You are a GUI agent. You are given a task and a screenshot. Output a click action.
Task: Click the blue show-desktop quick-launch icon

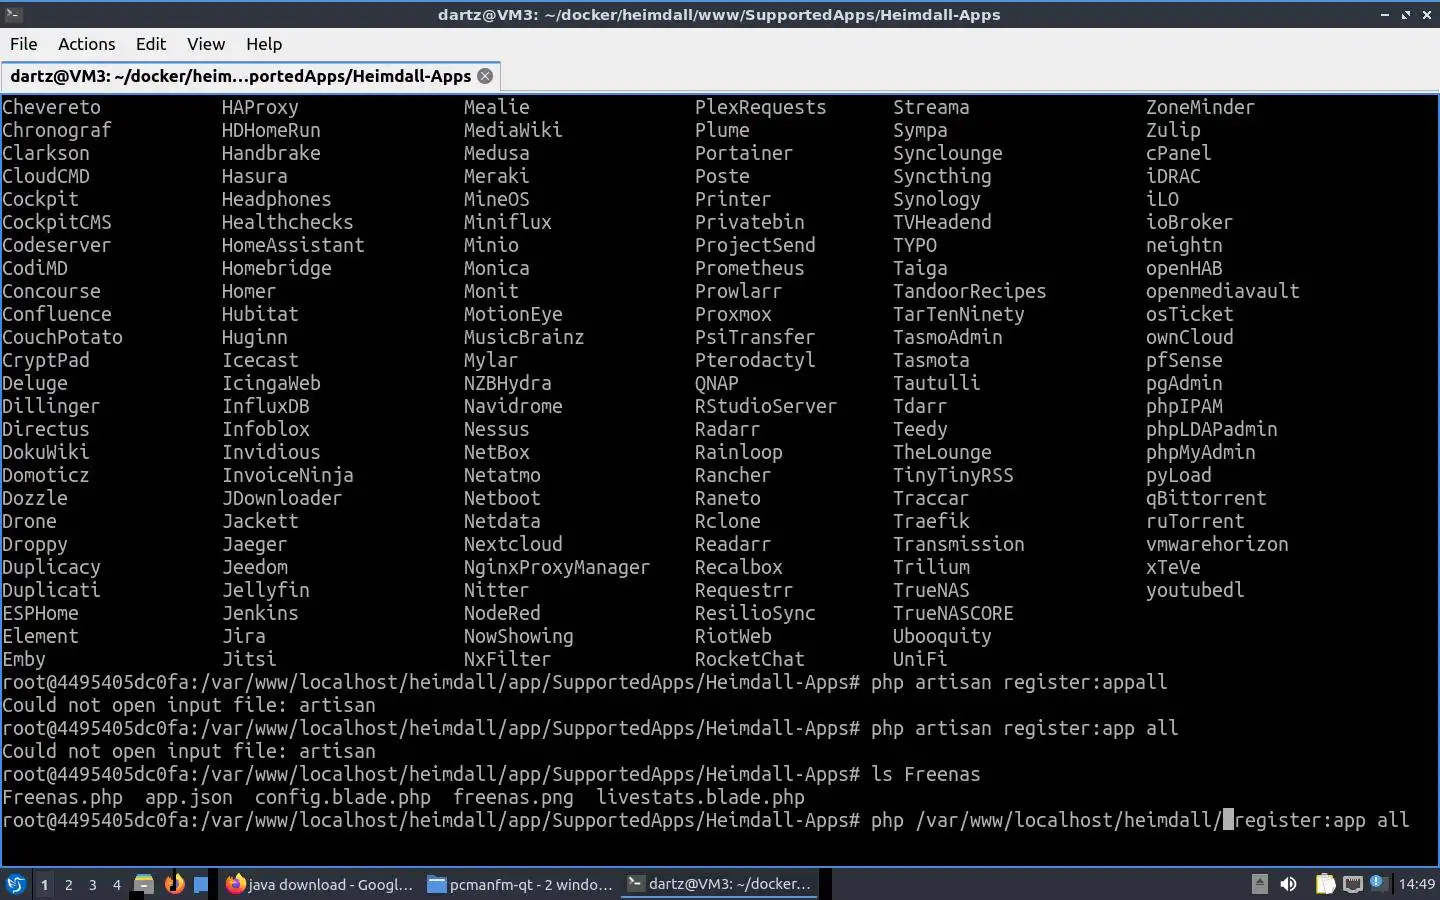pos(201,884)
